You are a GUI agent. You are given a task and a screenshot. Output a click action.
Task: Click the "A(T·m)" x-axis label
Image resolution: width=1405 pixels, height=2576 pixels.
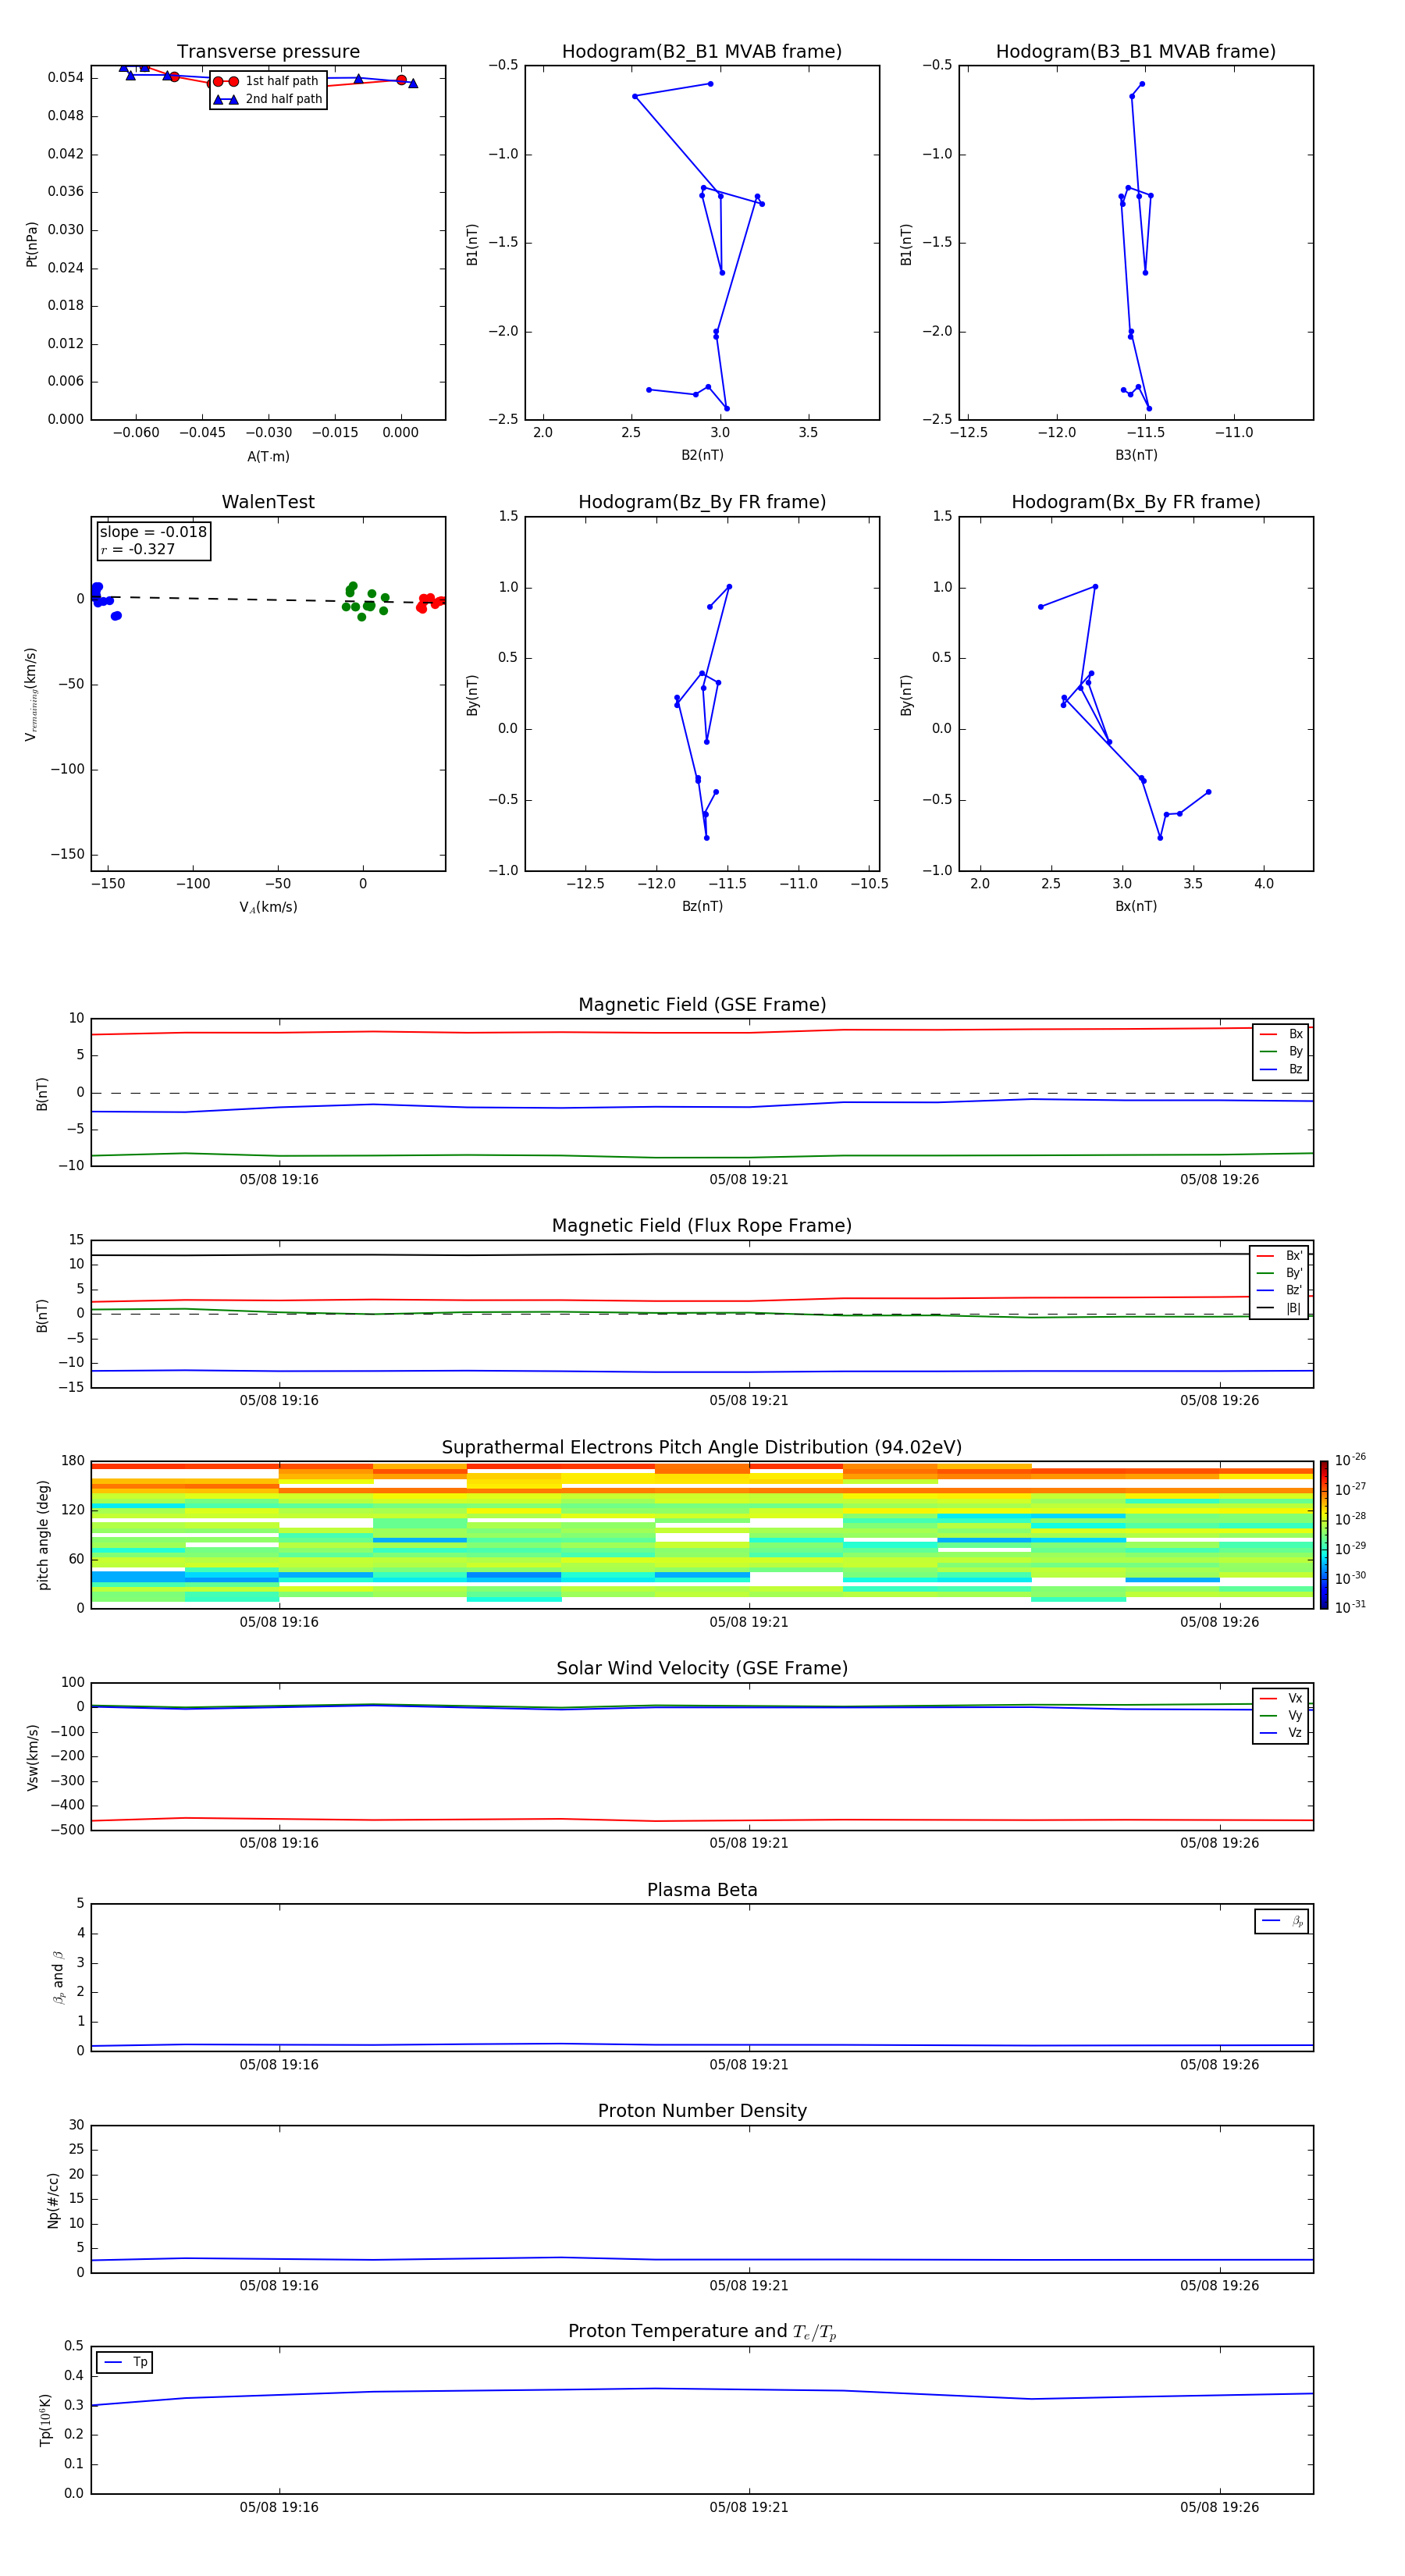click(268, 456)
